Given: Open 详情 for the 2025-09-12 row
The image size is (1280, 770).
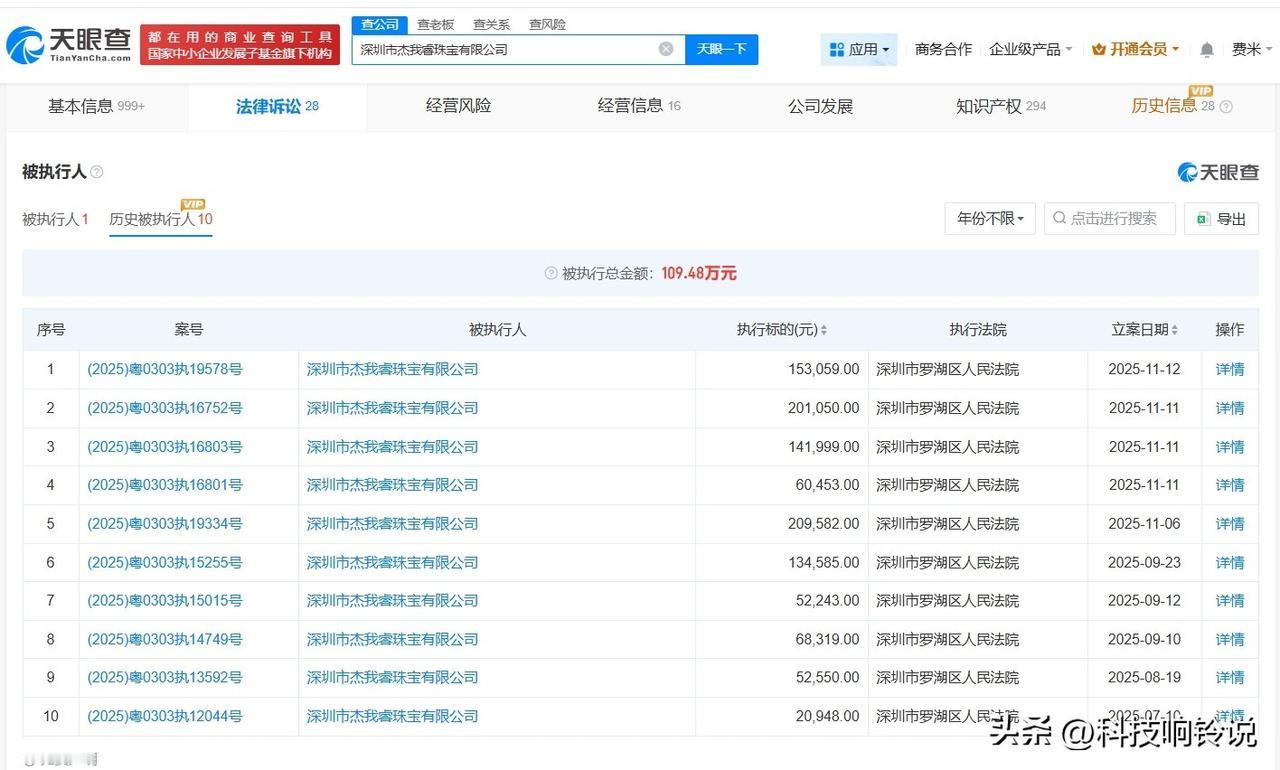Looking at the screenshot, I should 1230,601.
